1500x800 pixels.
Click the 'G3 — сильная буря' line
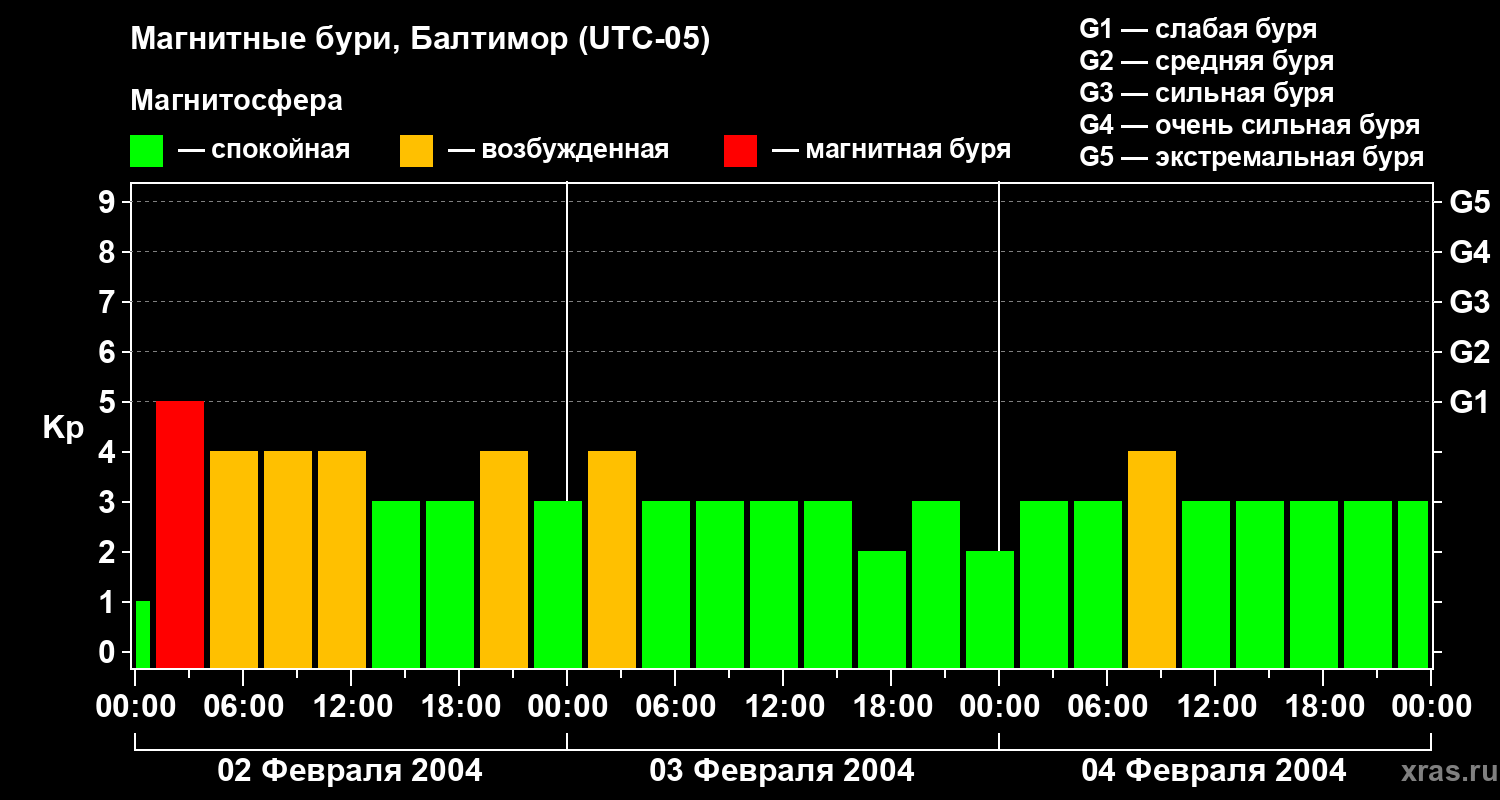[x=1206, y=93]
